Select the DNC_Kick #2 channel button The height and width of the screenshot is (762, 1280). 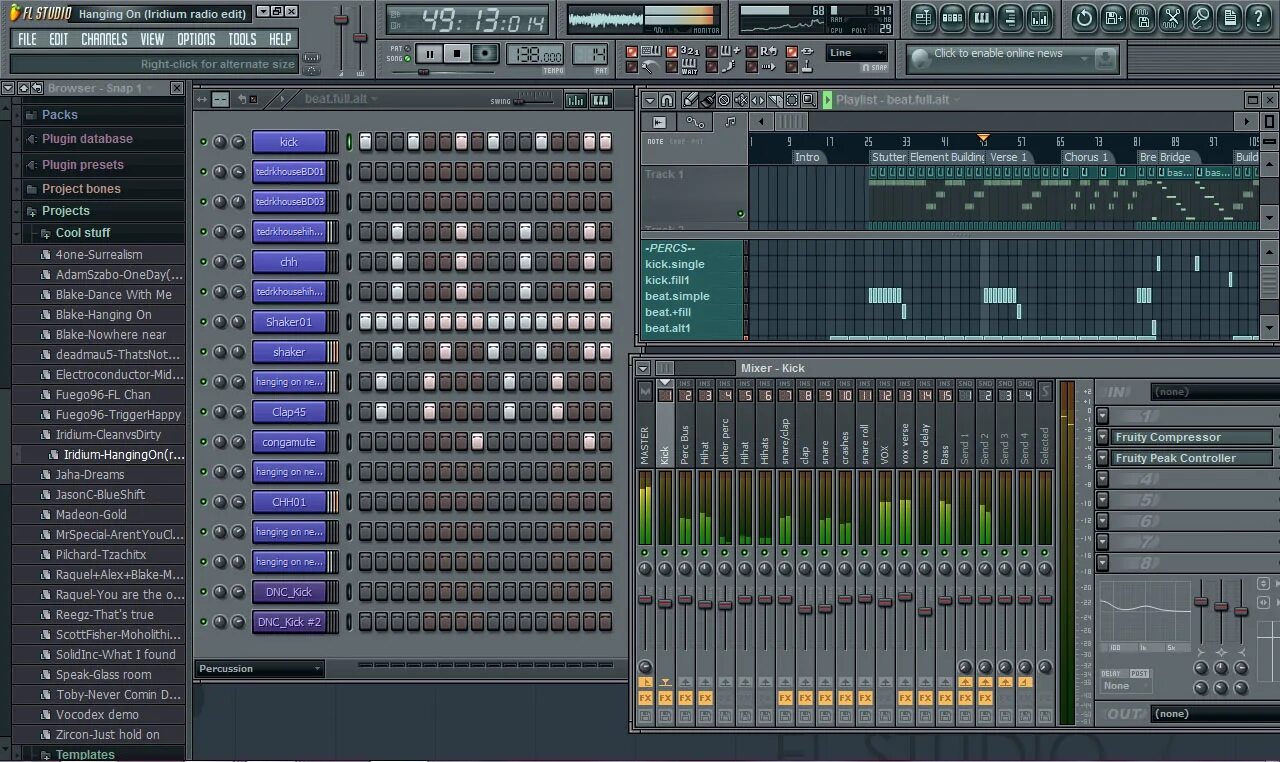click(289, 622)
